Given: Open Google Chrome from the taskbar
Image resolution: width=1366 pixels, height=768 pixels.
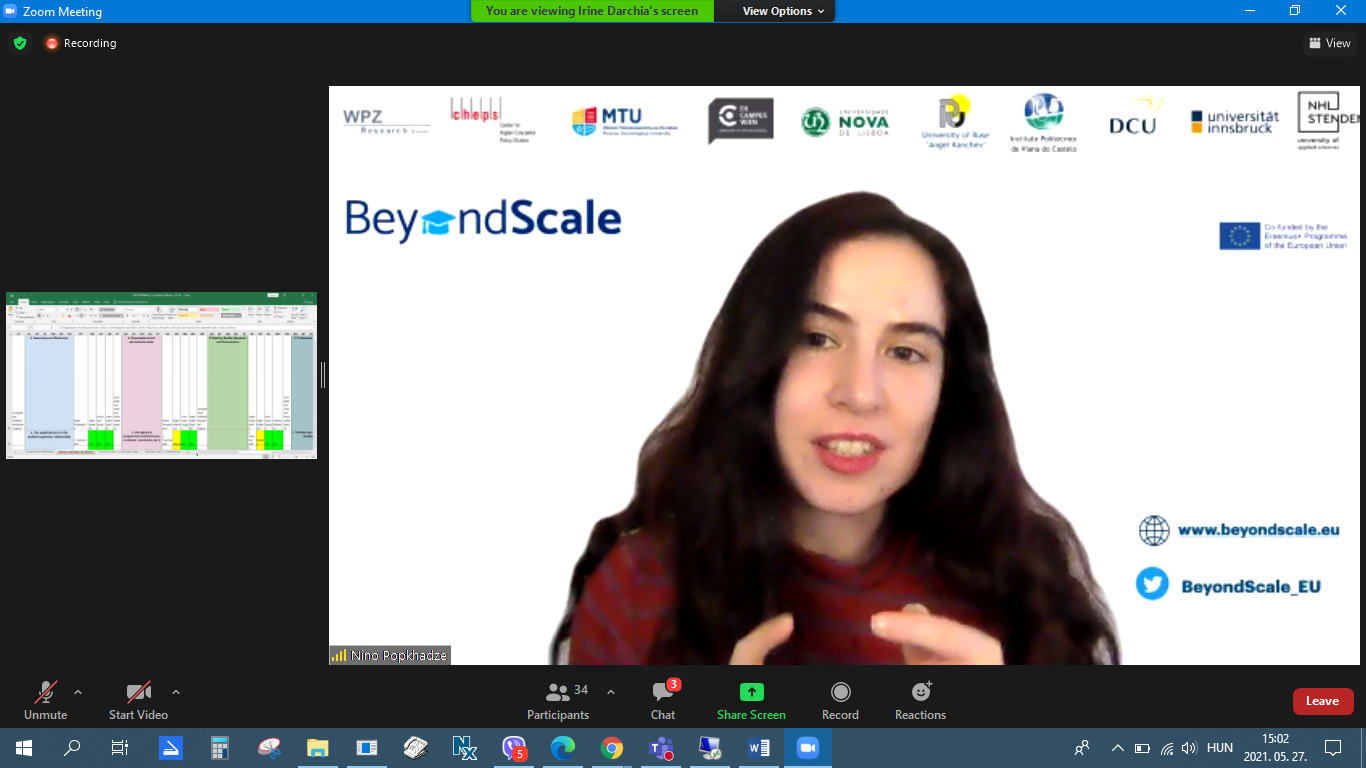Looking at the screenshot, I should [612, 748].
